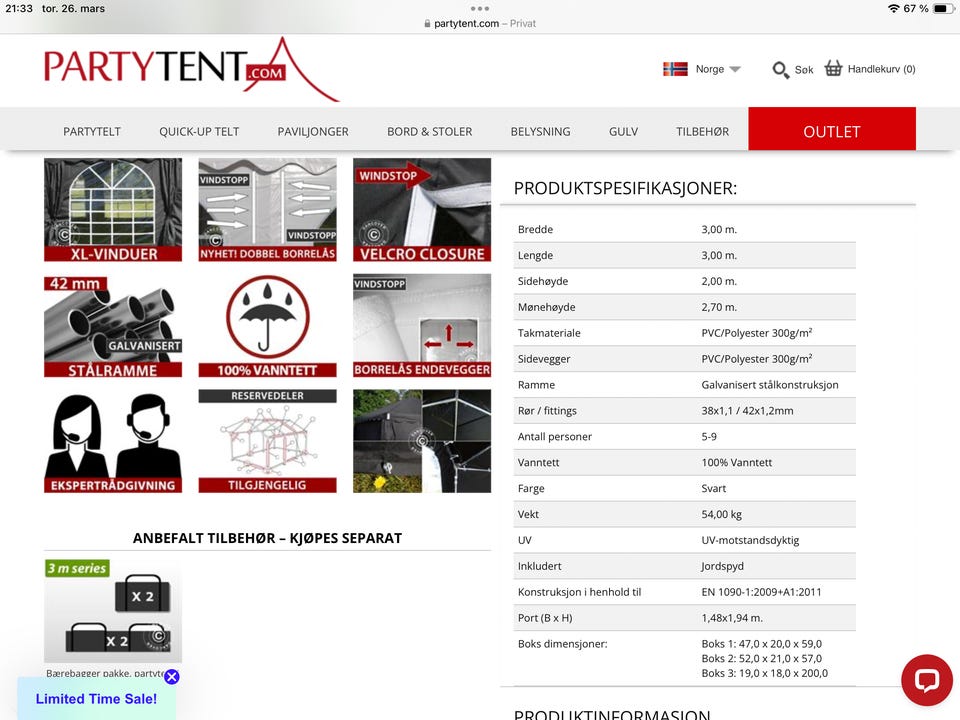Select the 'Konstruksjon i henhold til' label
This screenshot has height=720, width=960.
(579, 592)
